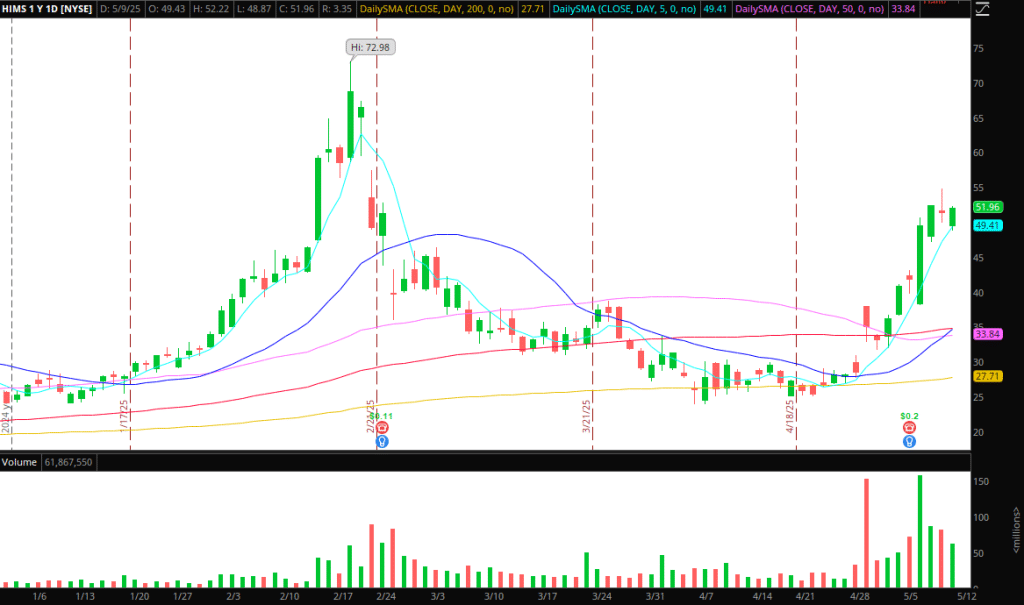Viewport: 1024px width, 605px height.
Task: Select the DailySMA 200 study label
Action: [437, 9]
